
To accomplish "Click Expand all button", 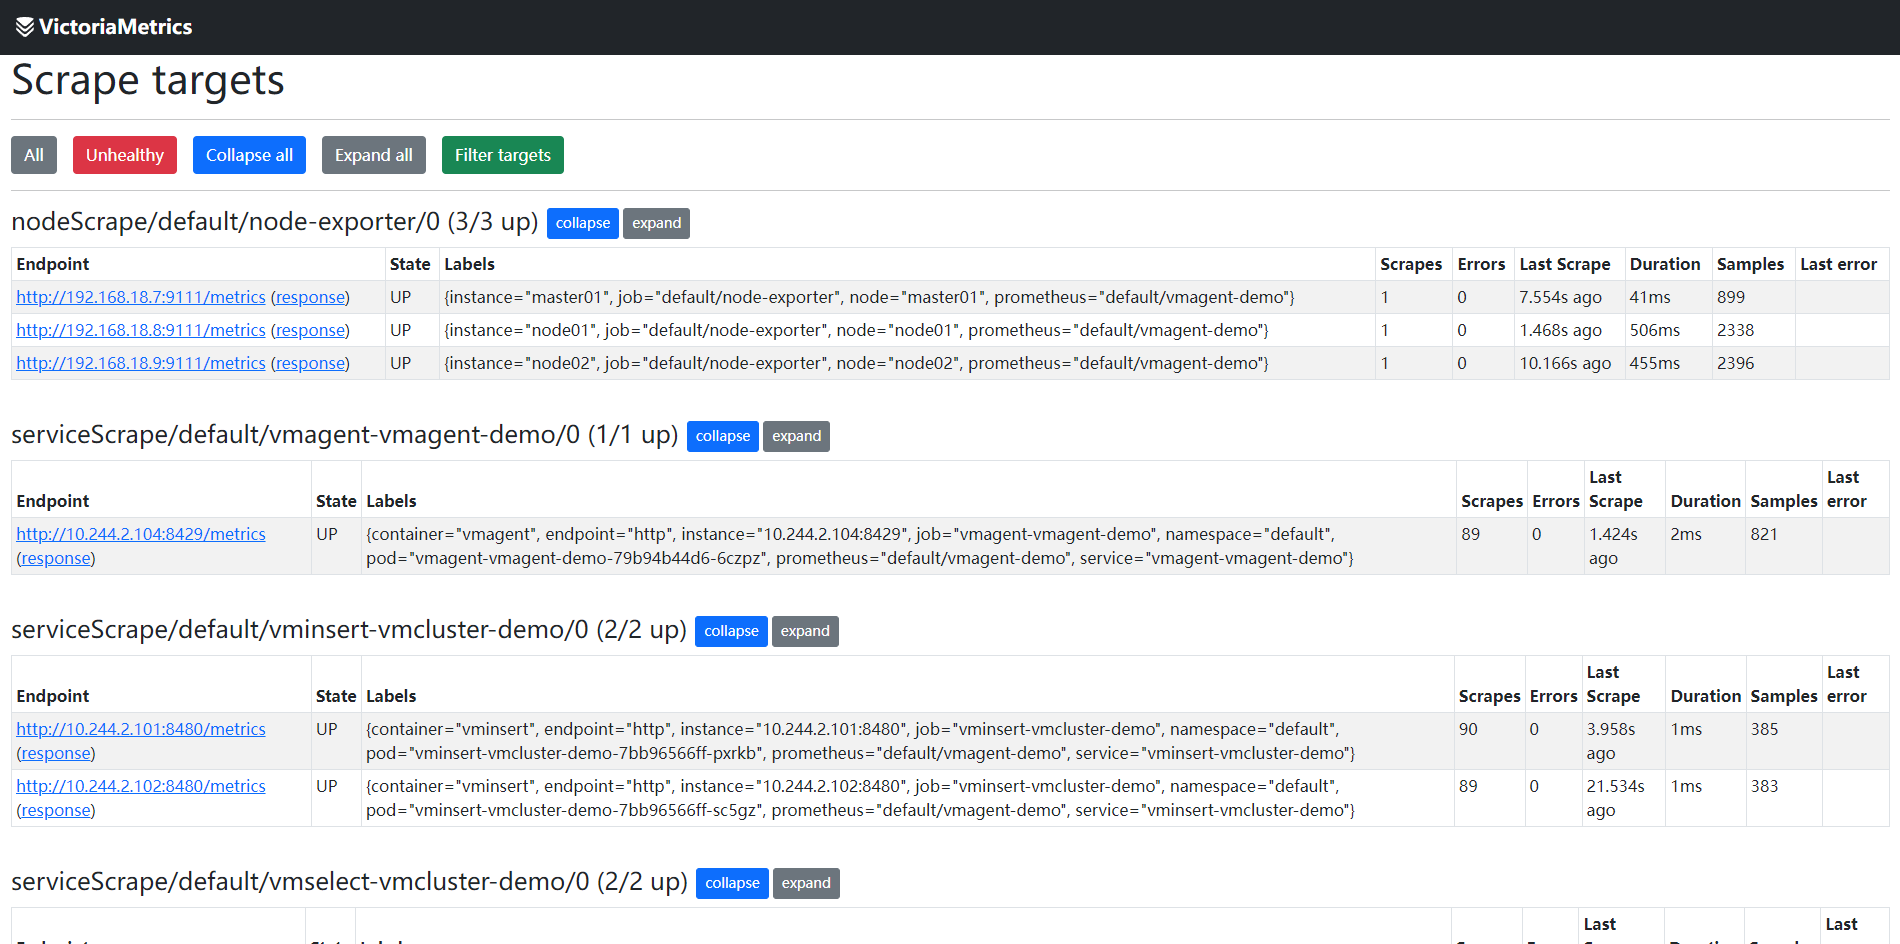I will pyautogui.click(x=374, y=155).
